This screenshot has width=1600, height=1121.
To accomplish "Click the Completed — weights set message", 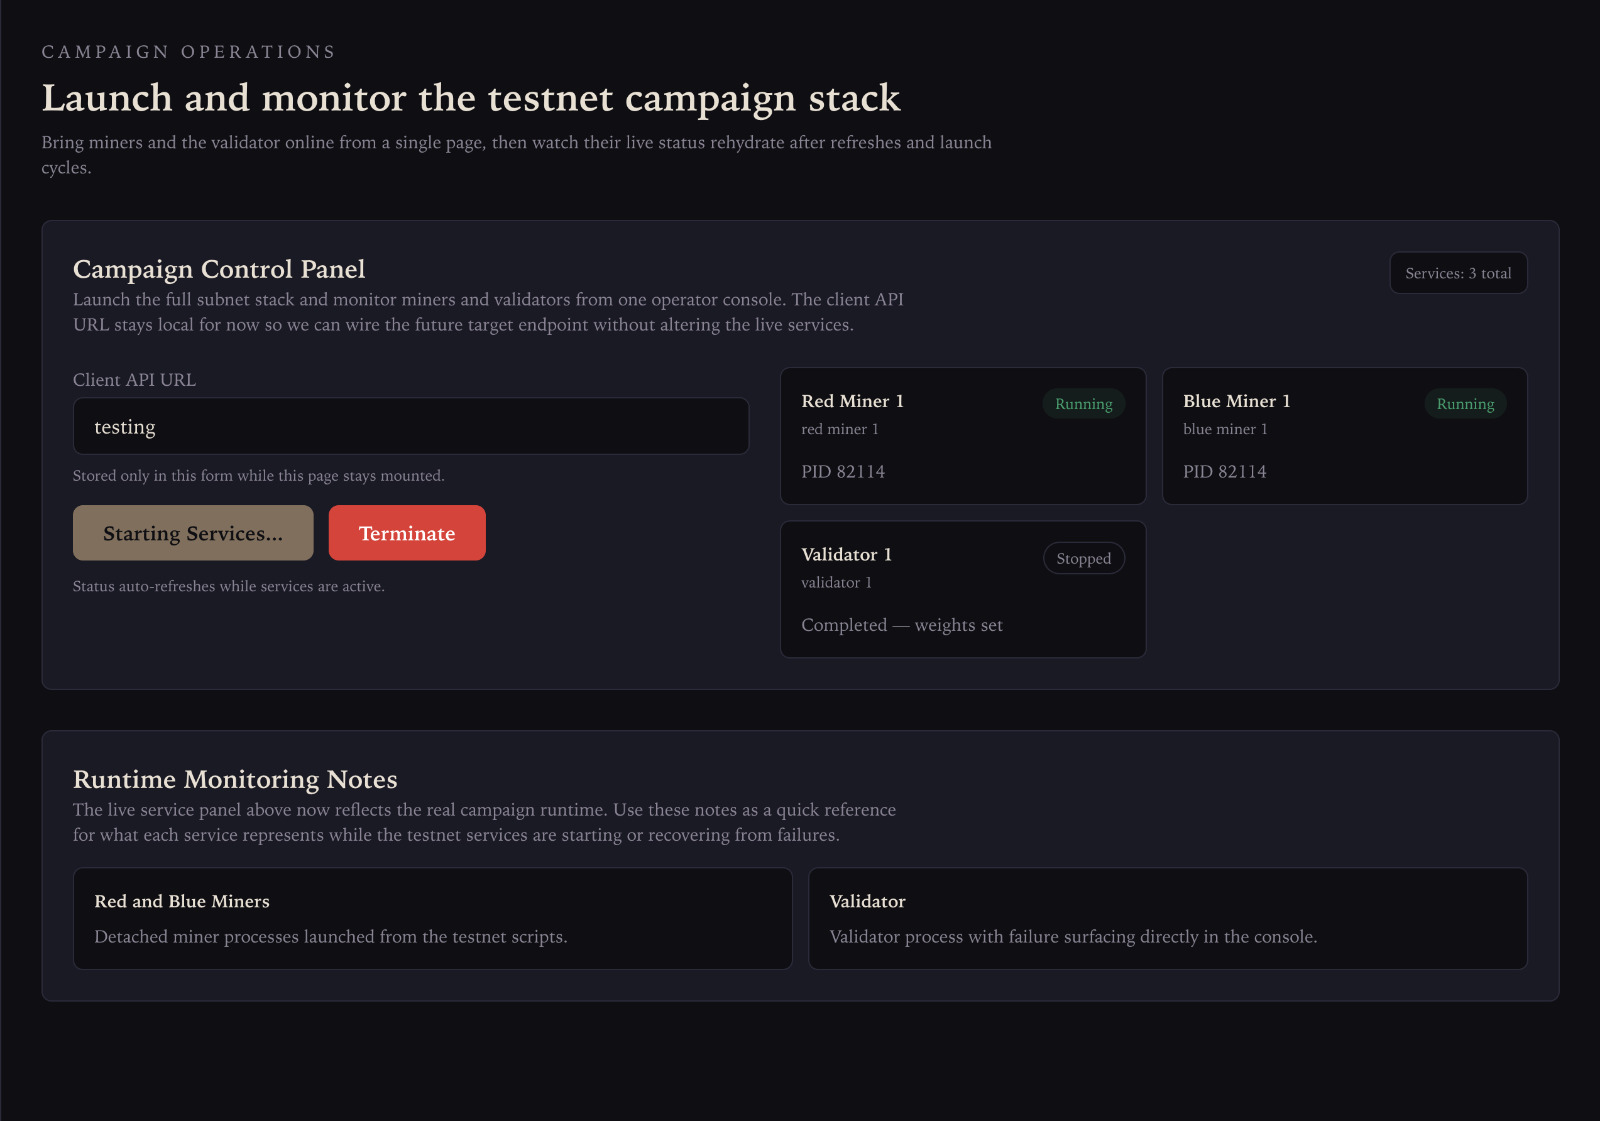I will pos(901,625).
